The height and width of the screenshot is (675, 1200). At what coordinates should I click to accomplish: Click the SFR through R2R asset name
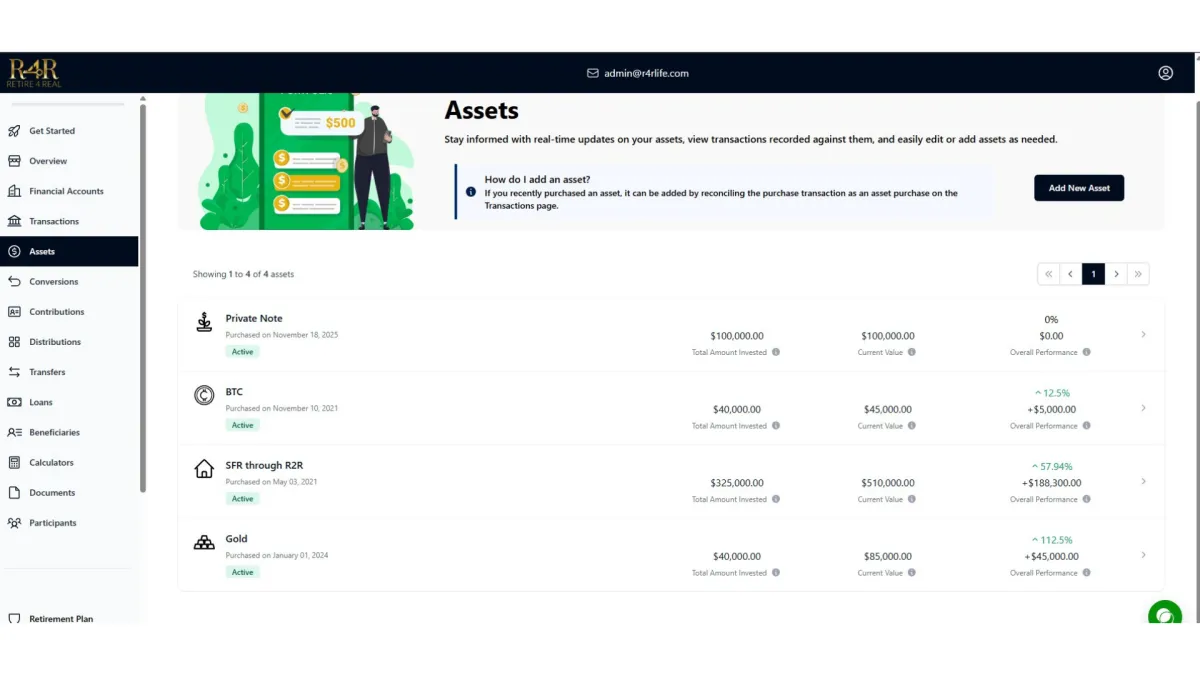click(x=265, y=465)
